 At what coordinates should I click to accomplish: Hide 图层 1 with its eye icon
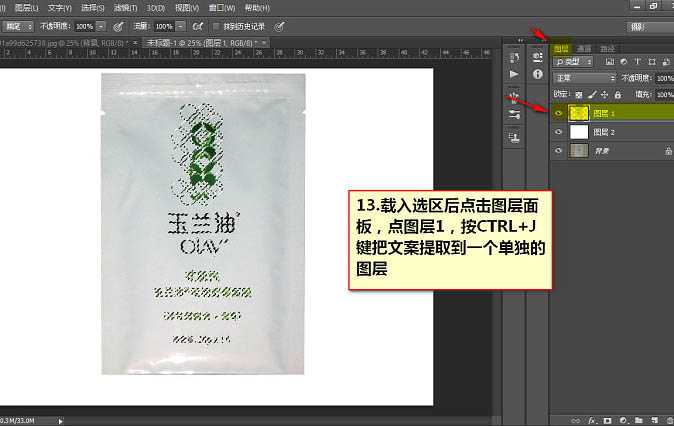558,113
